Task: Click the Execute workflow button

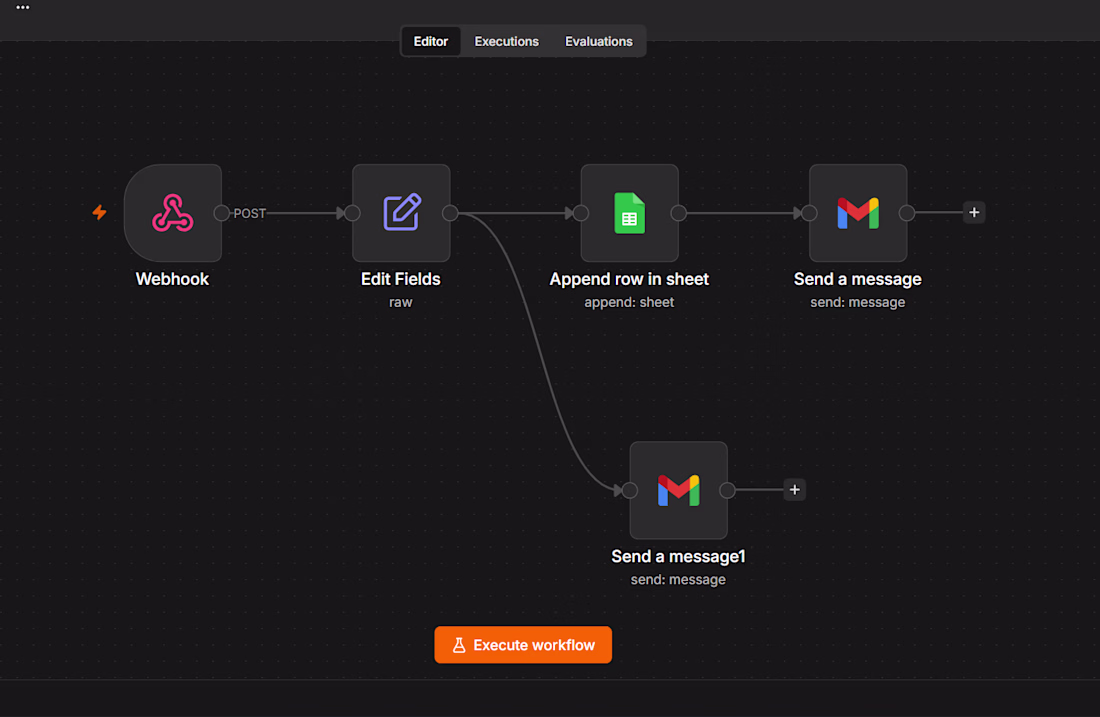Action: pyautogui.click(x=523, y=645)
